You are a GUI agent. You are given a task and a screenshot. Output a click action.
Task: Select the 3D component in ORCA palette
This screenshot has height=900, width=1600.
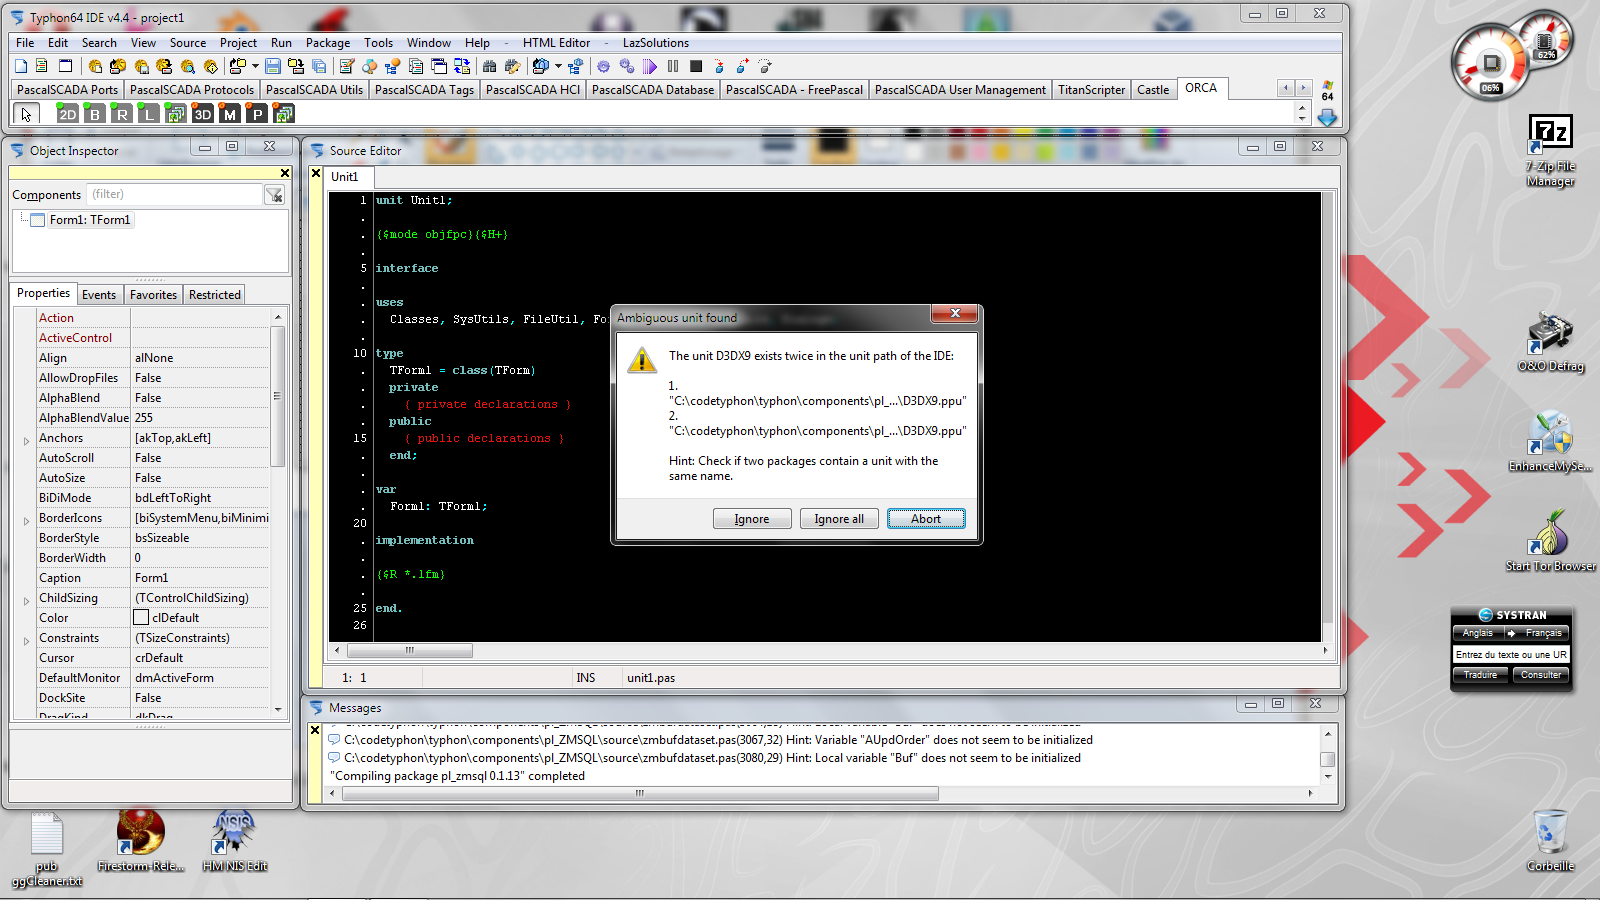[x=202, y=113]
